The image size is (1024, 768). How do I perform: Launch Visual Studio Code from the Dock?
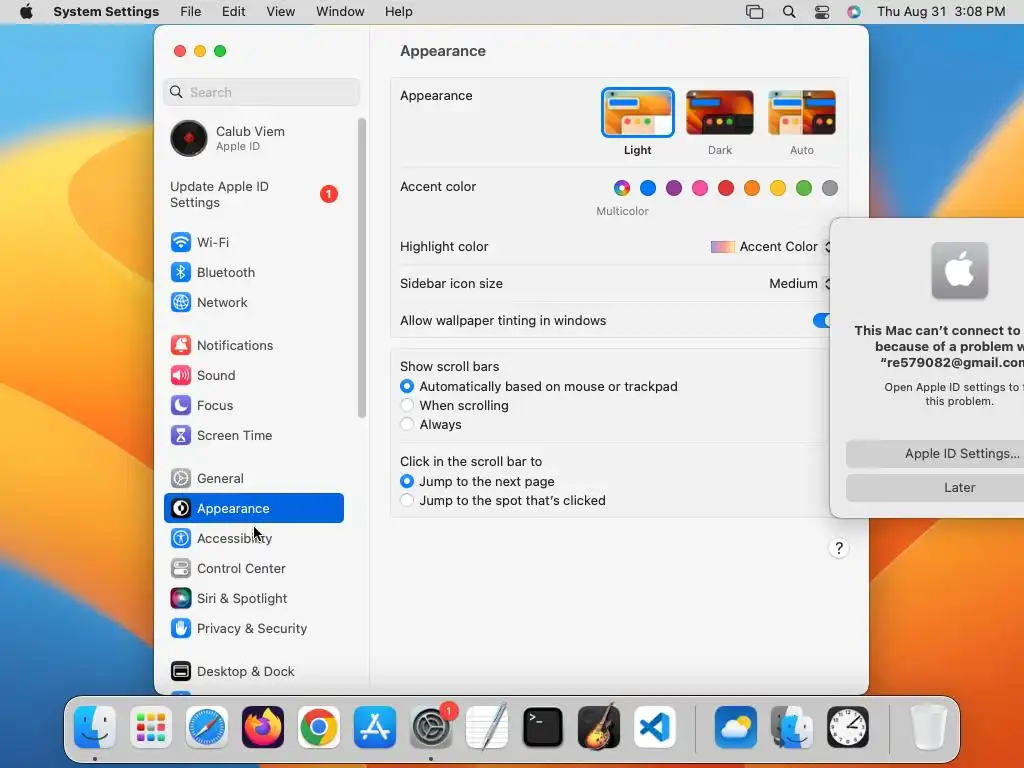pyautogui.click(x=654, y=727)
